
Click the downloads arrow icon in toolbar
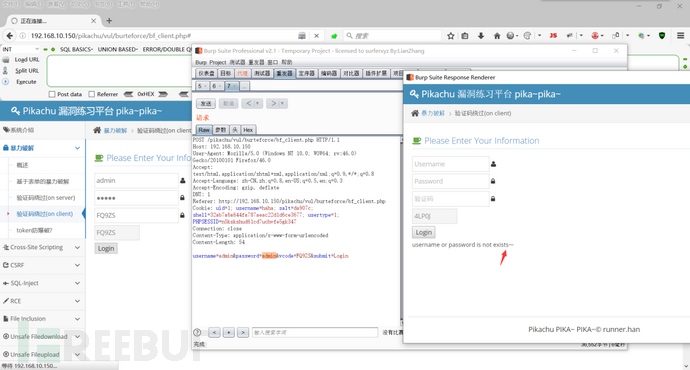coord(481,36)
